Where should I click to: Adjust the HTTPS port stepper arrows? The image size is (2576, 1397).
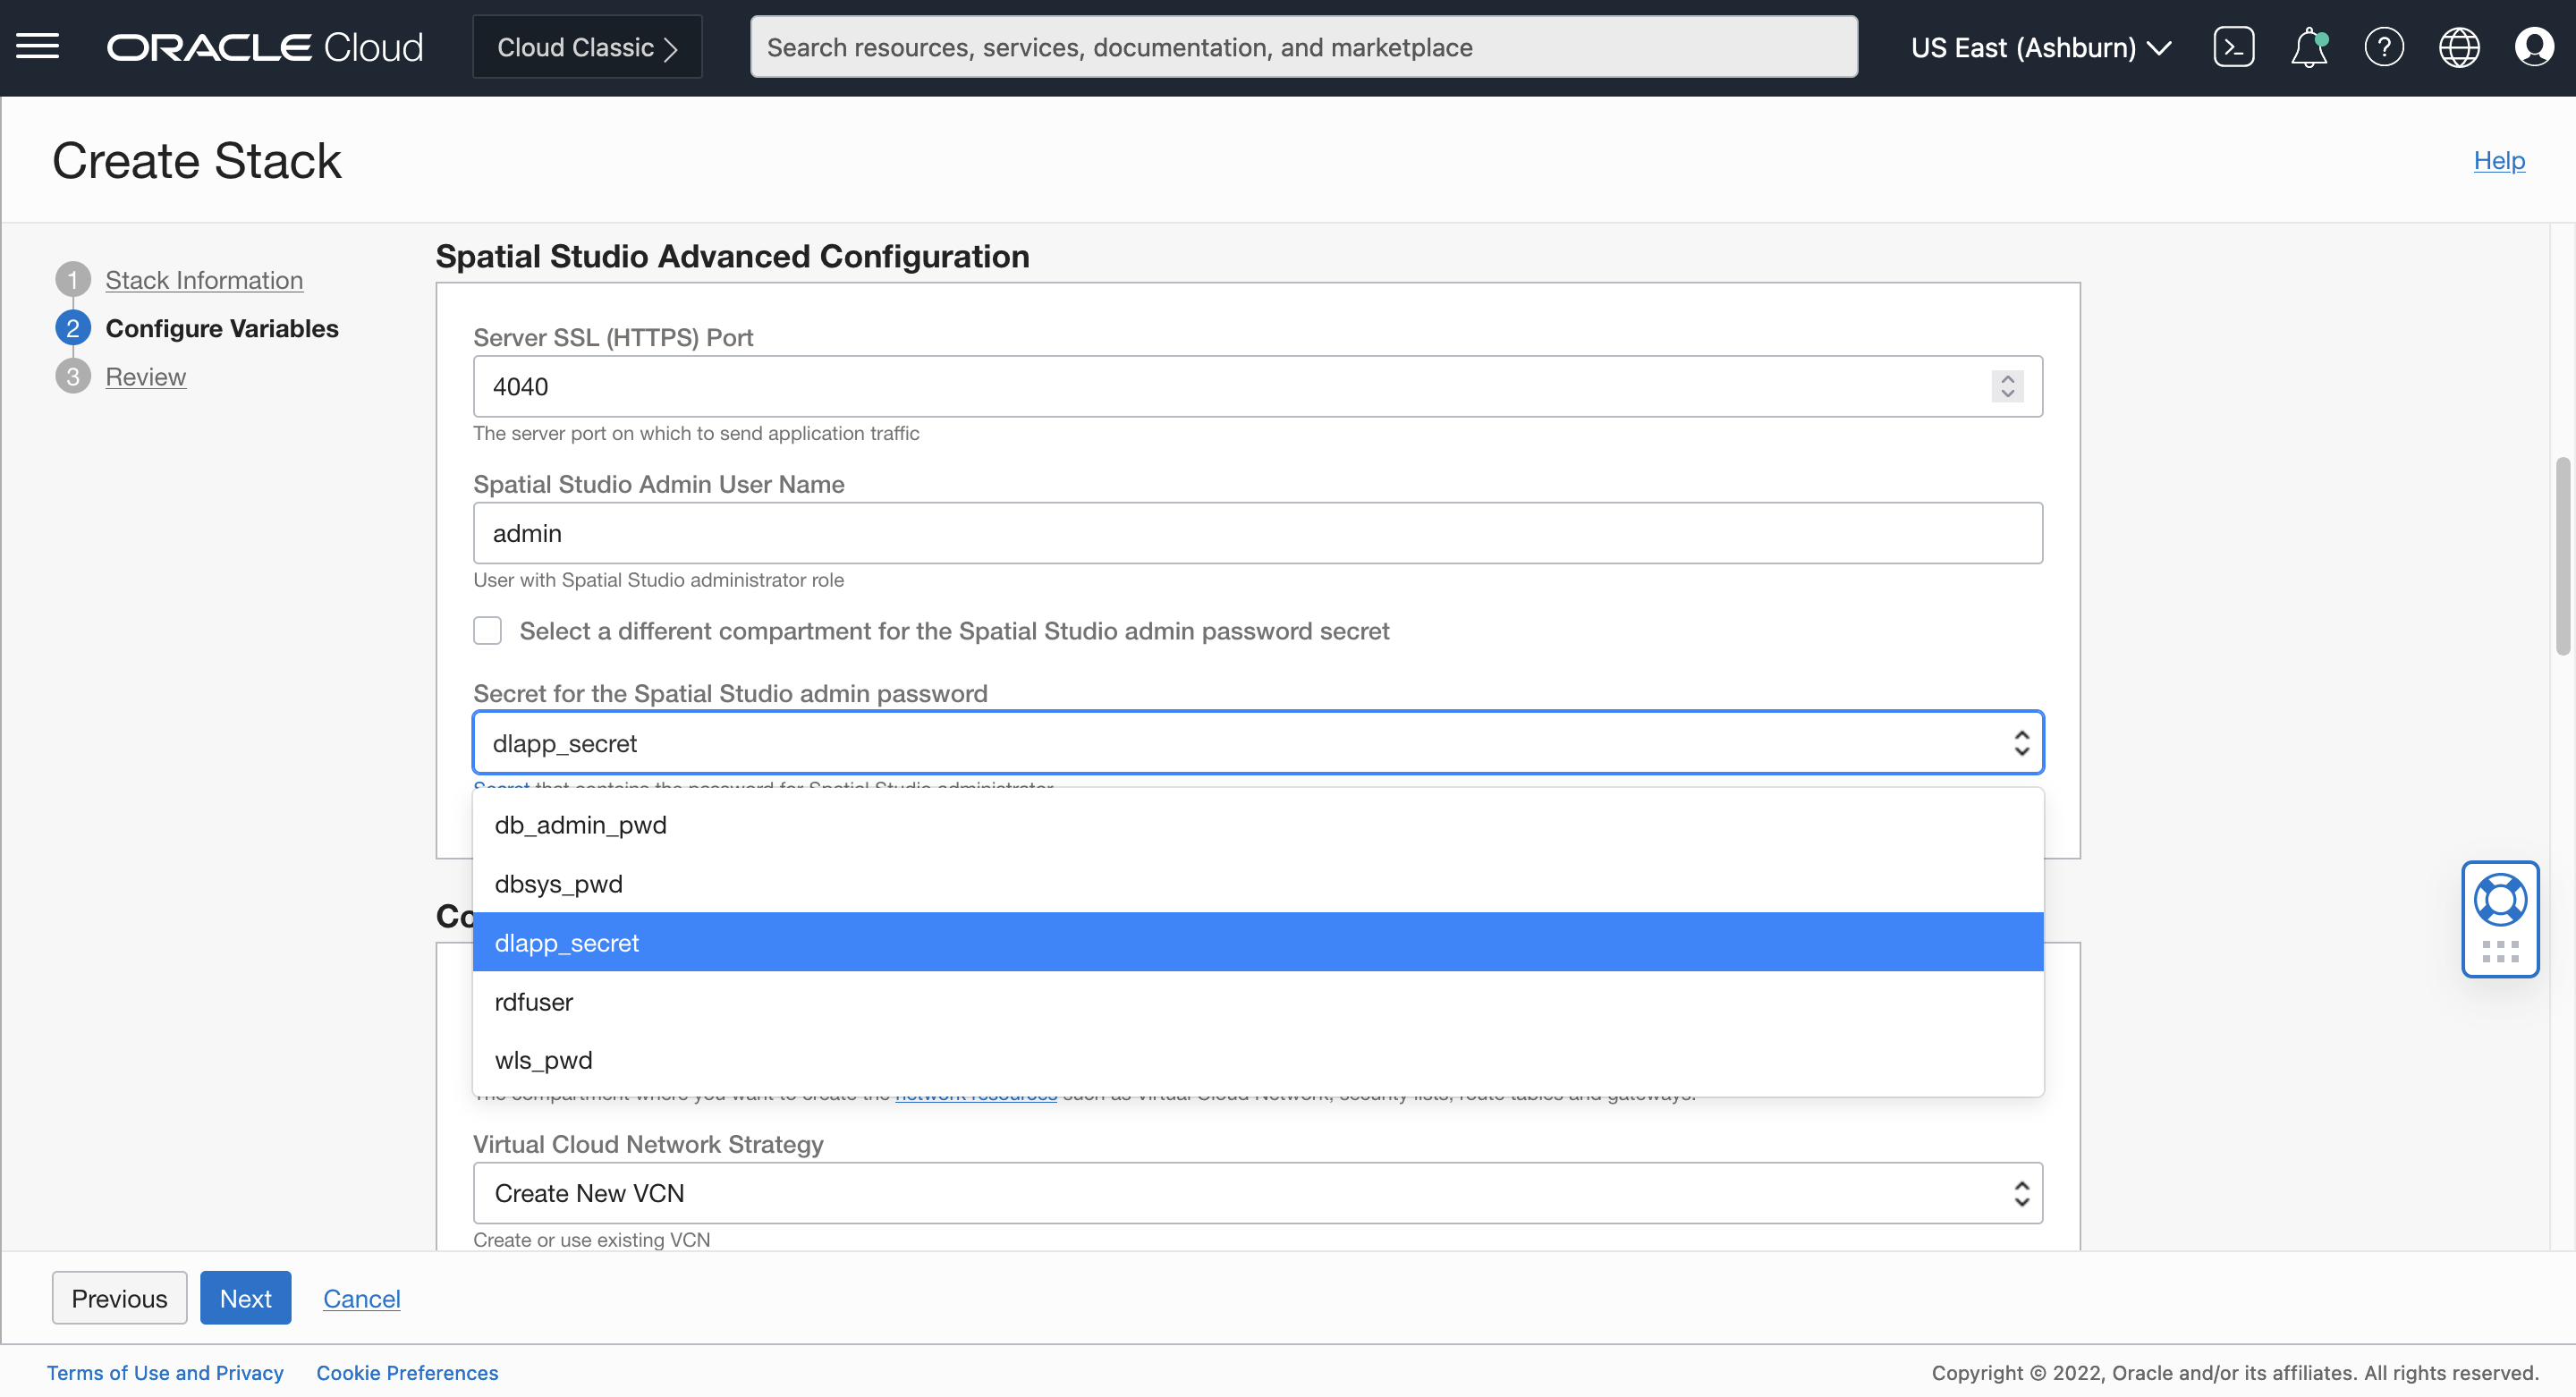(2006, 386)
